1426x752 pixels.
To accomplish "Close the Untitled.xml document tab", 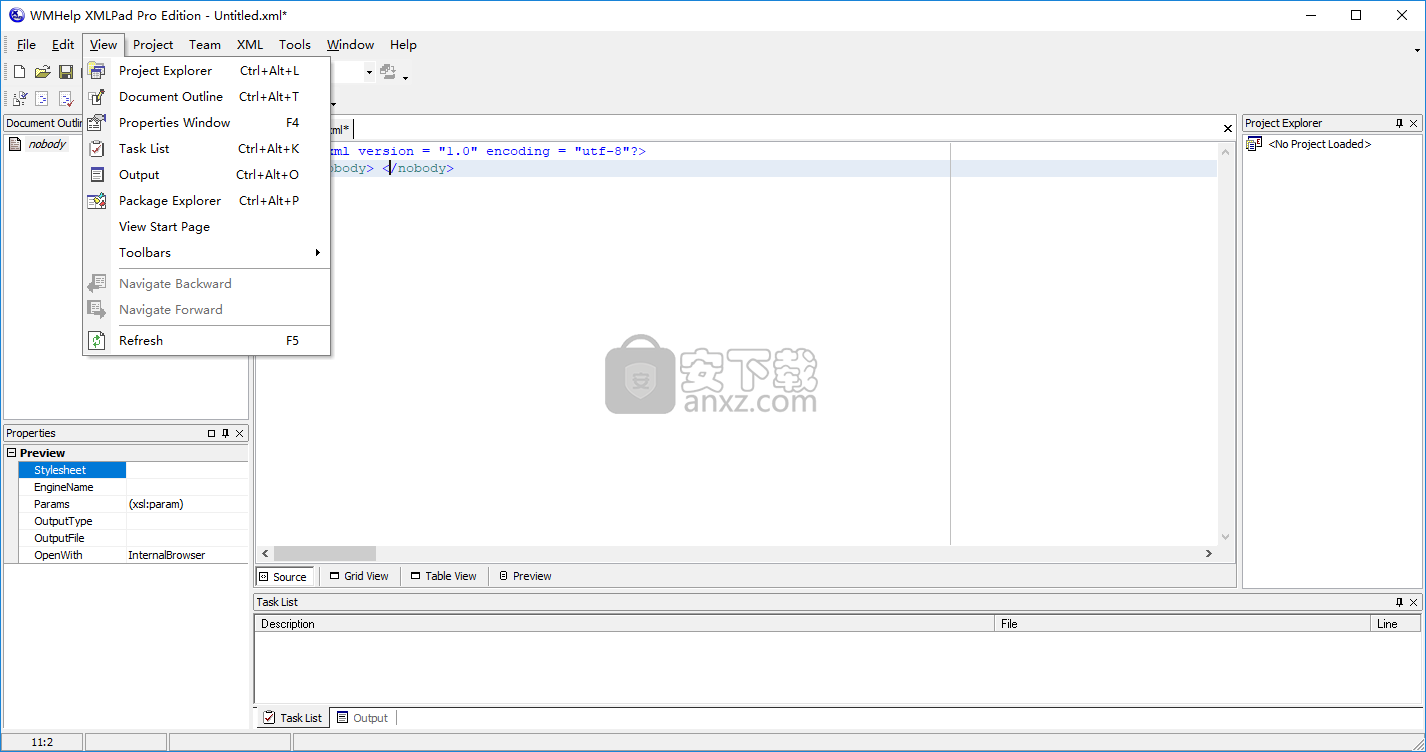I will [1228, 129].
